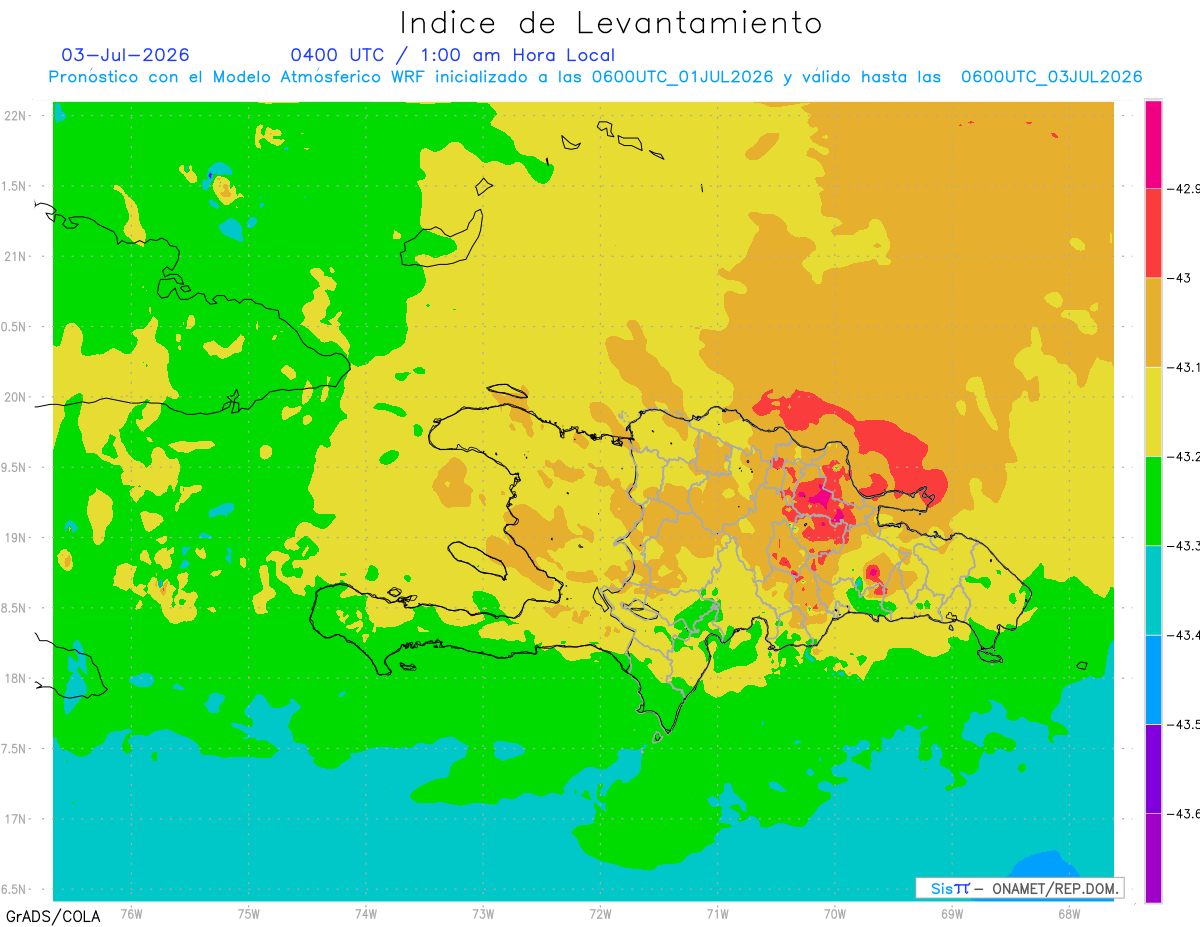Click the '72W' longitude label
The height and width of the screenshot is (927, 1200).
[x=600, y=913]
